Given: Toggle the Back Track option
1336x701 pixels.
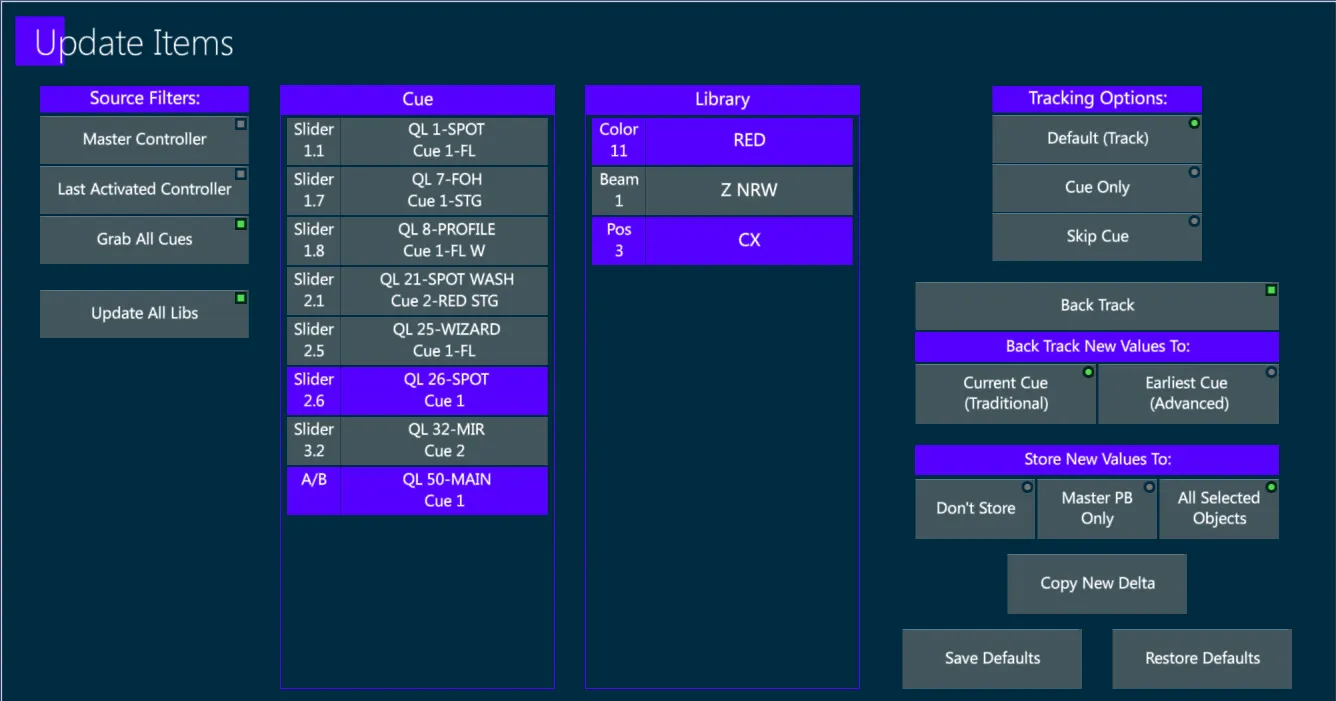Looking at the screenshot, I should point(1097,305).
